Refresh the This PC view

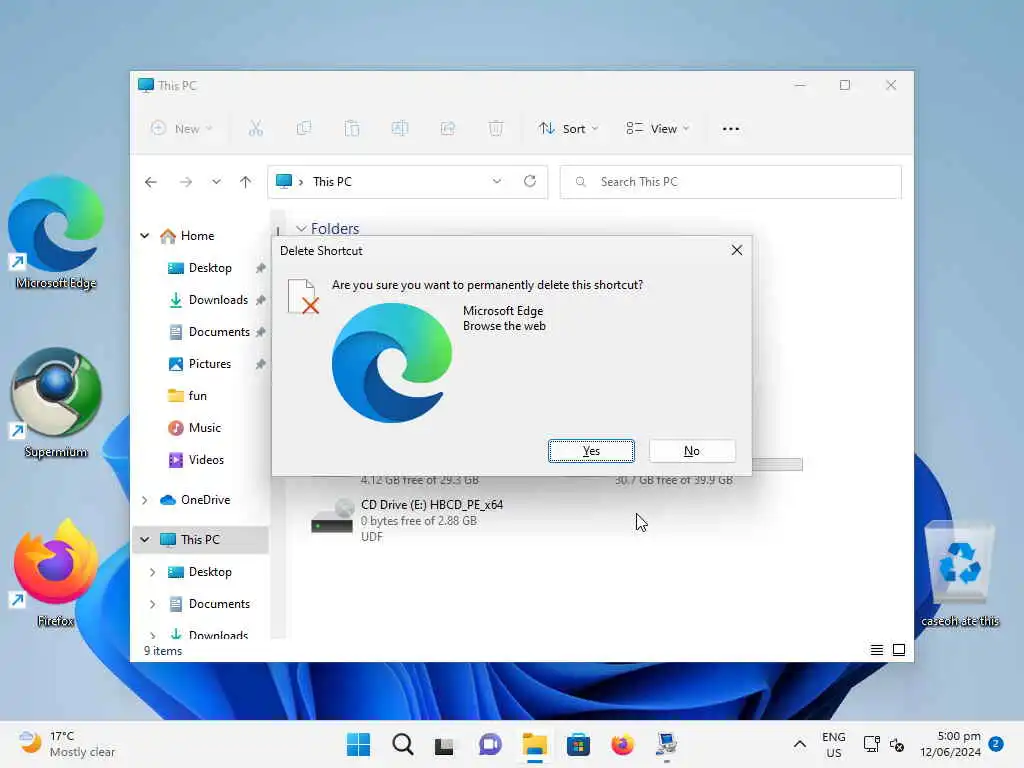tap(530, 182)
